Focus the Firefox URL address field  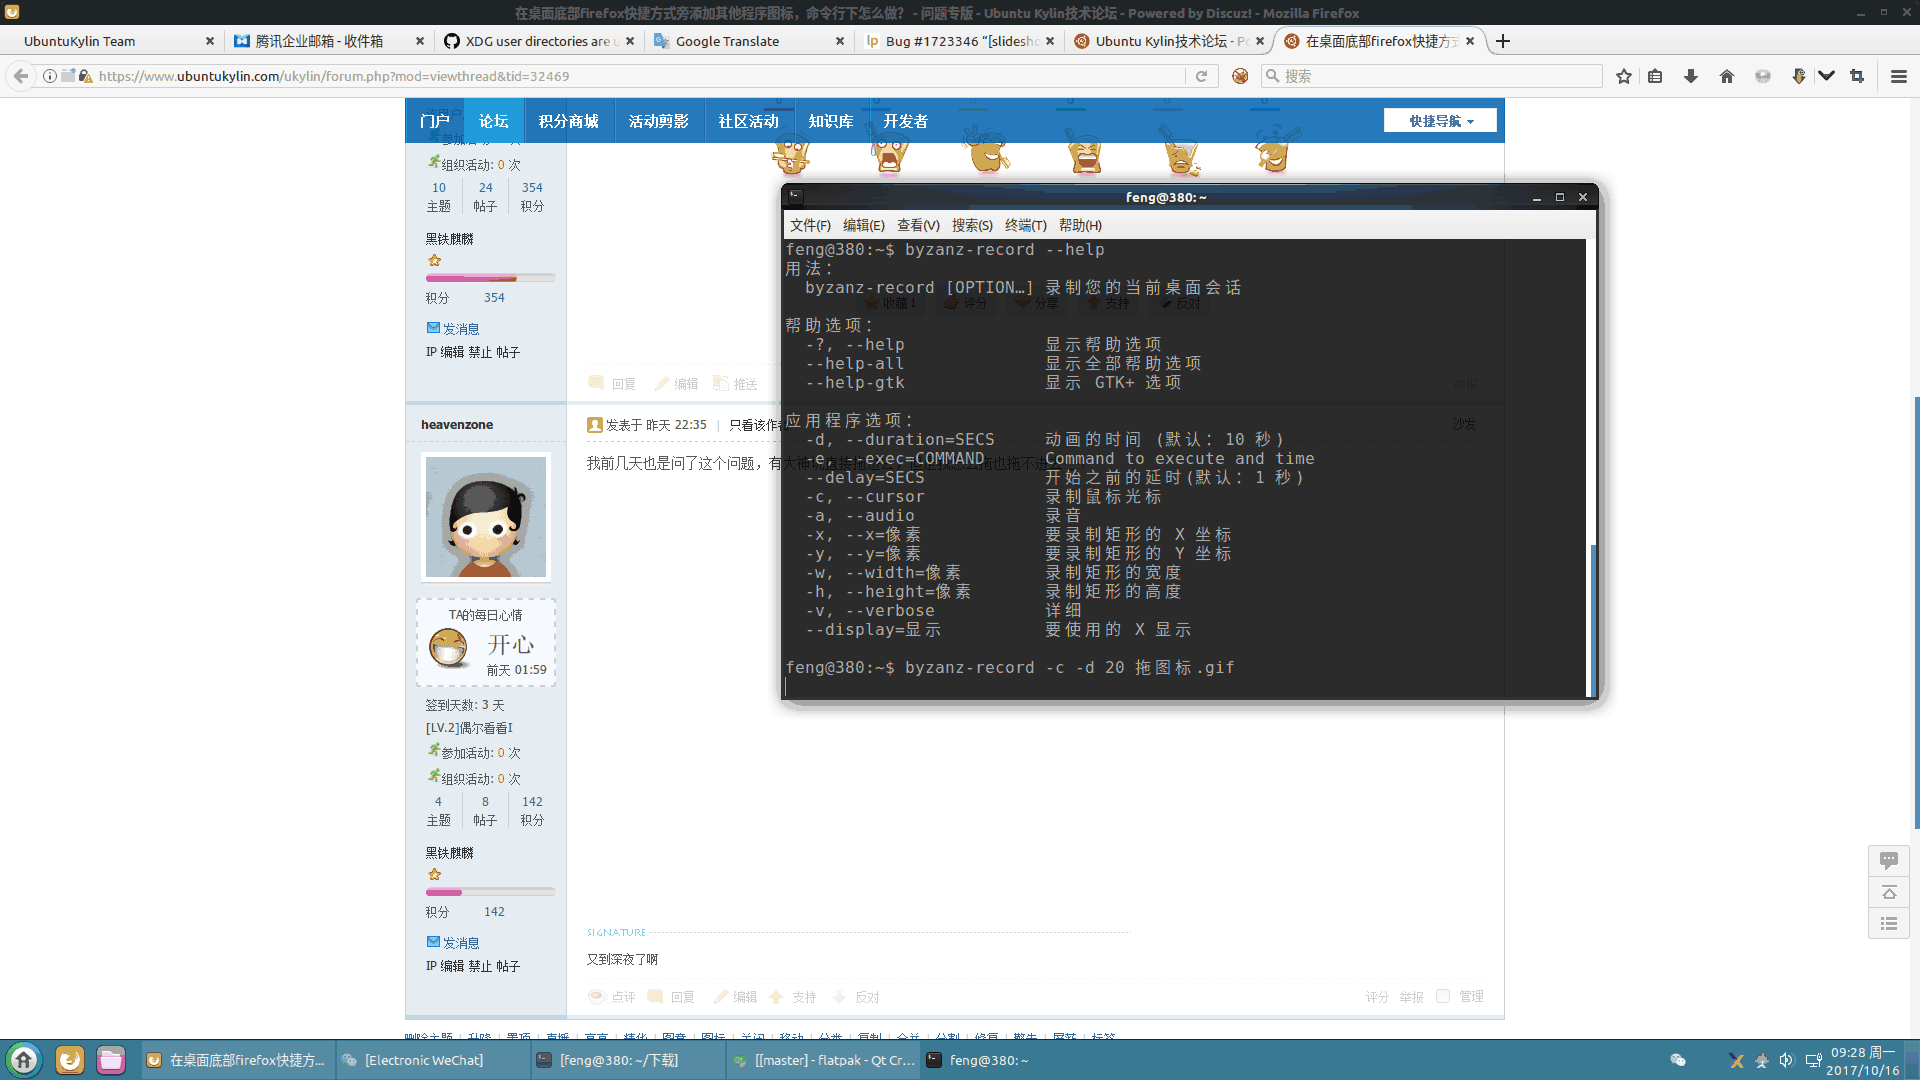pyautogui.click(x=640, y=76)
